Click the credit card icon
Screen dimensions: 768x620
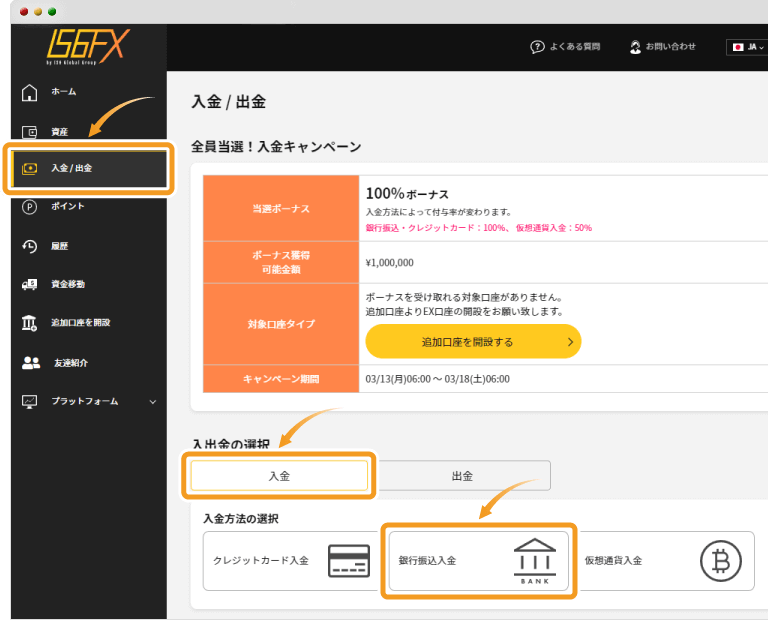pos(349,561)
